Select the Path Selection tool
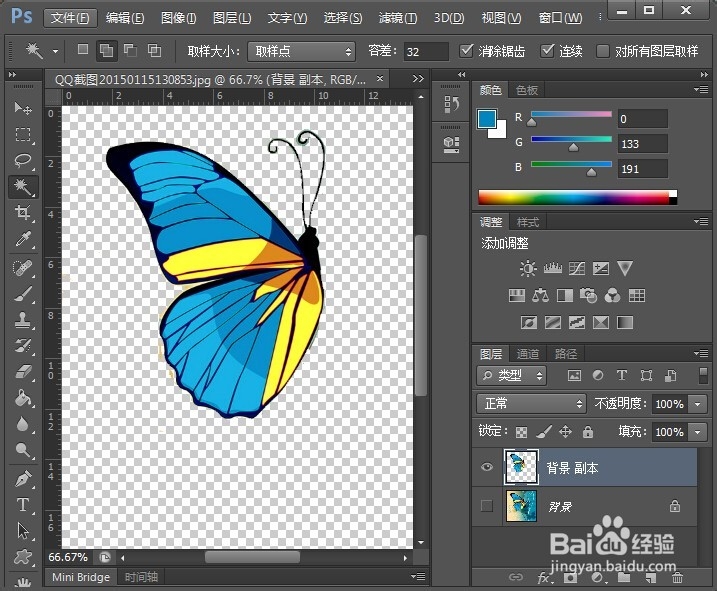This screenshot has width=717, height=591. (x=22, y=531)
